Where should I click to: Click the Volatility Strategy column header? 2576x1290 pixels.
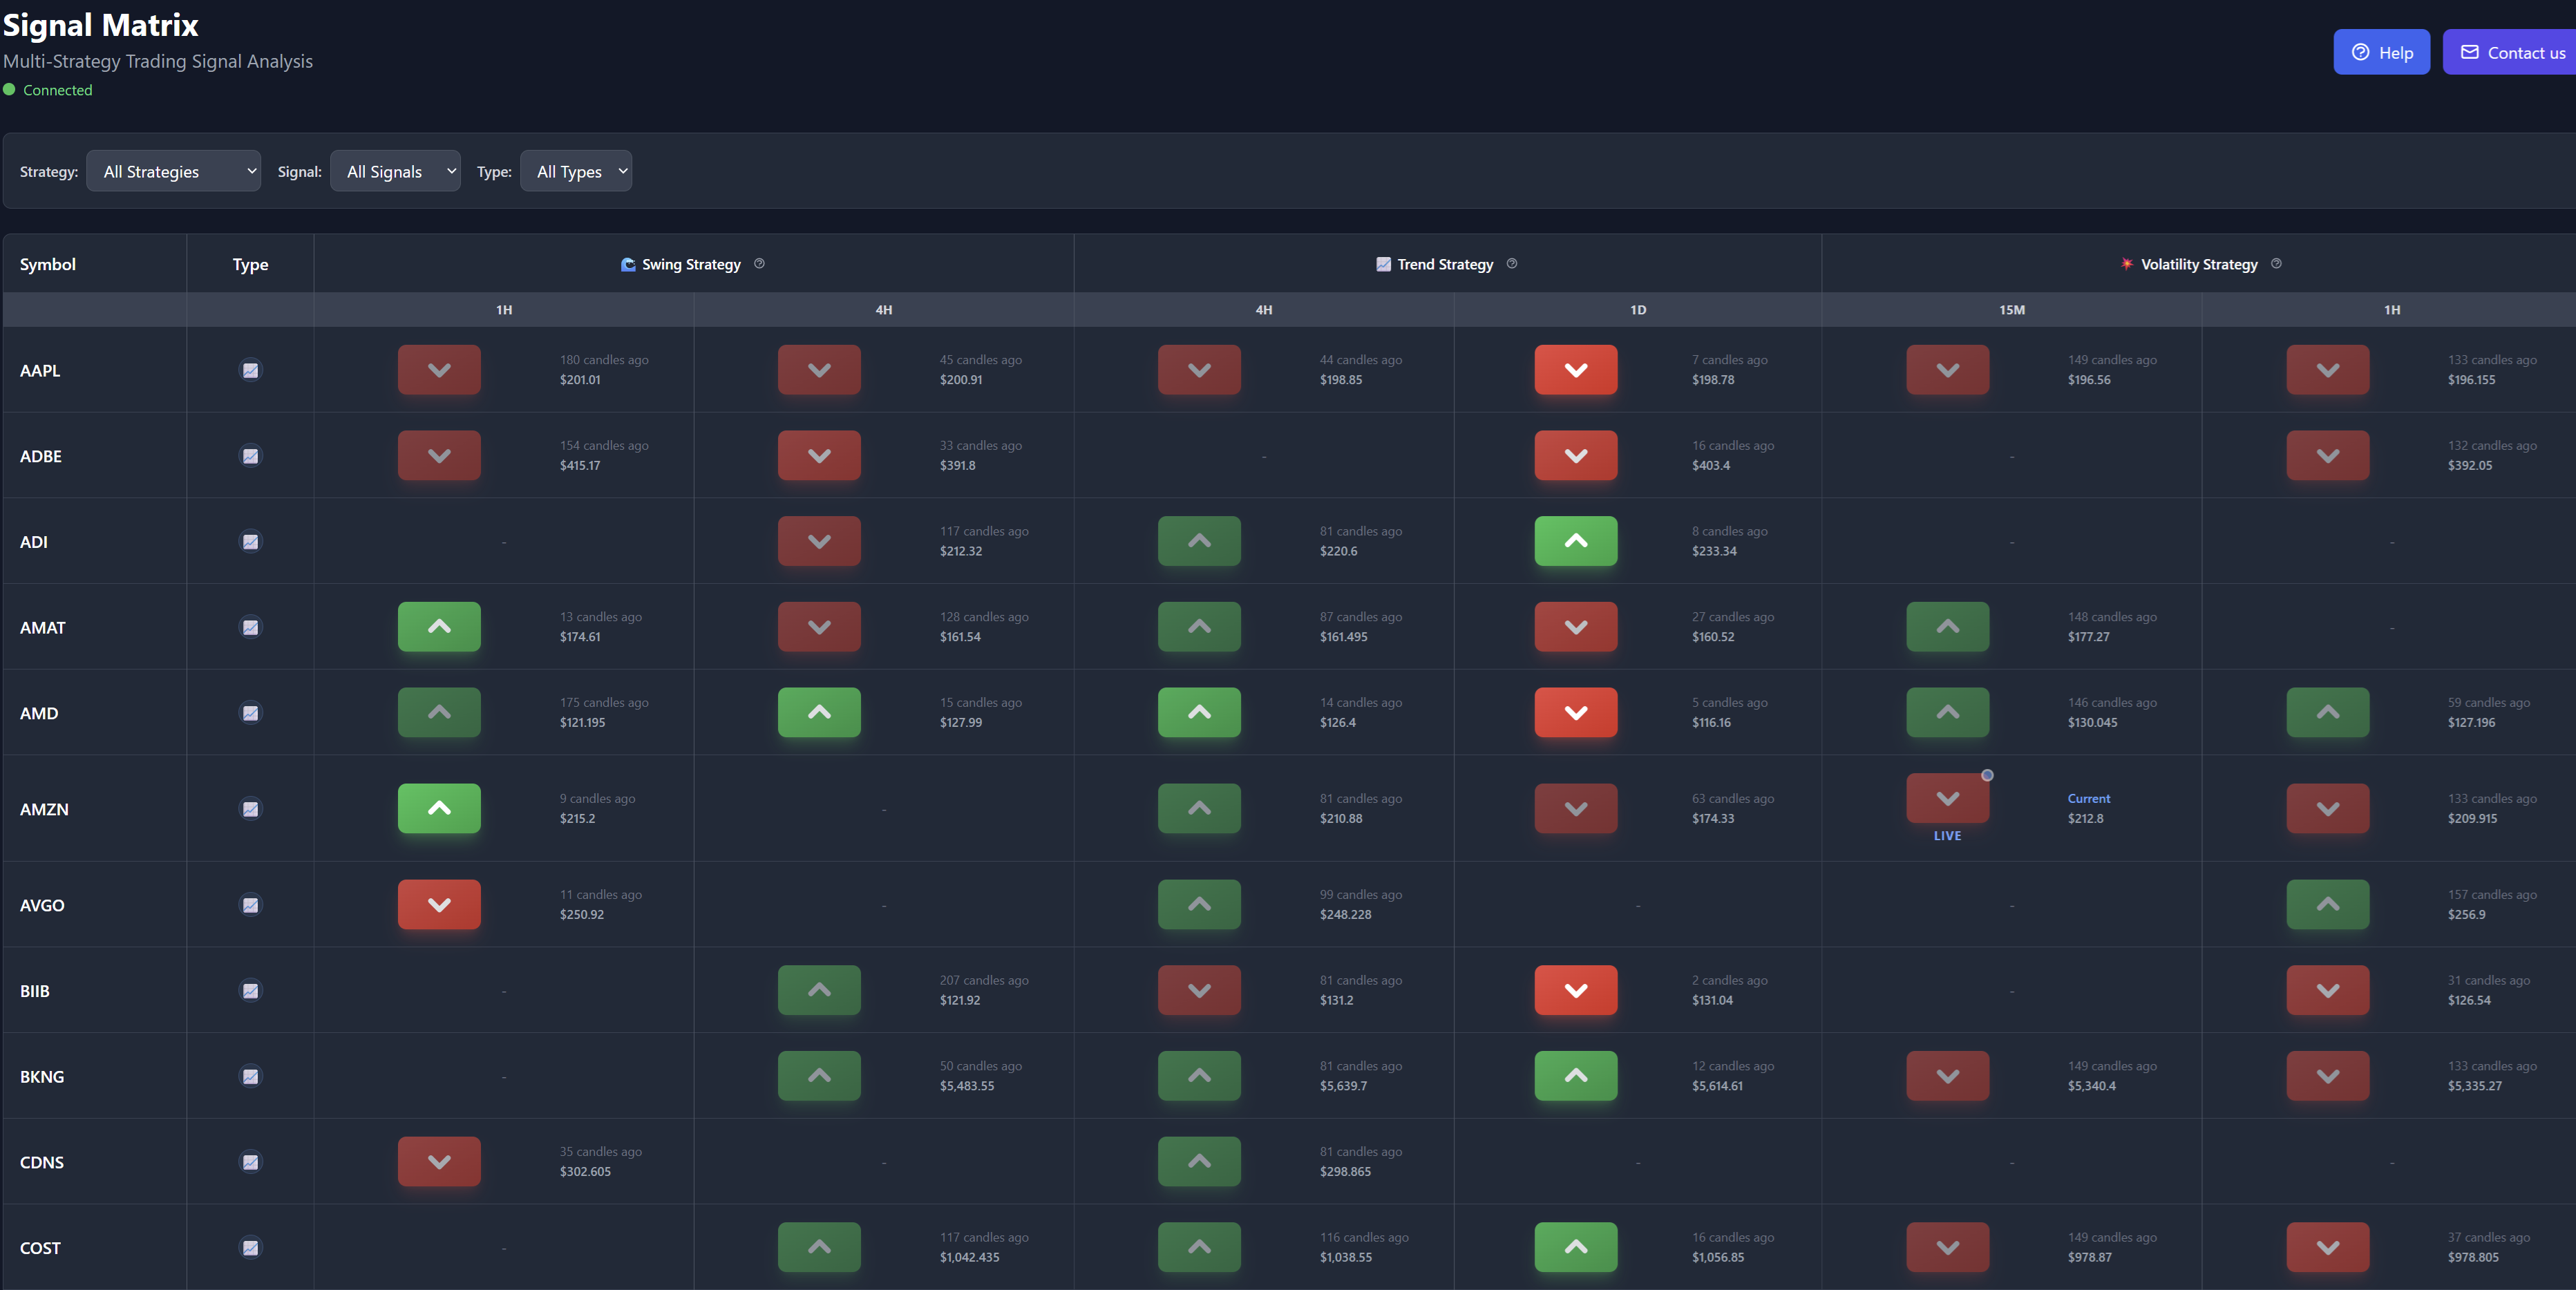click(2199, 264)
